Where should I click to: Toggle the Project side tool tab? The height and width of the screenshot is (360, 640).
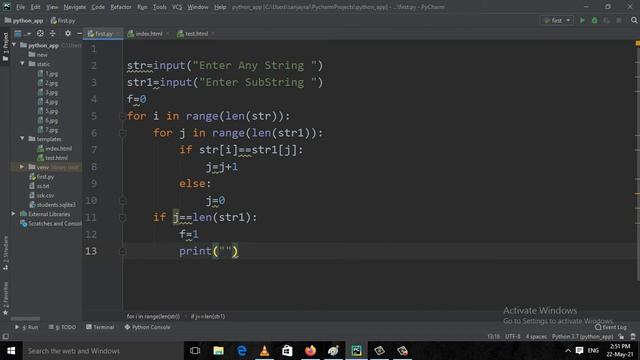[x=5, y=47]
